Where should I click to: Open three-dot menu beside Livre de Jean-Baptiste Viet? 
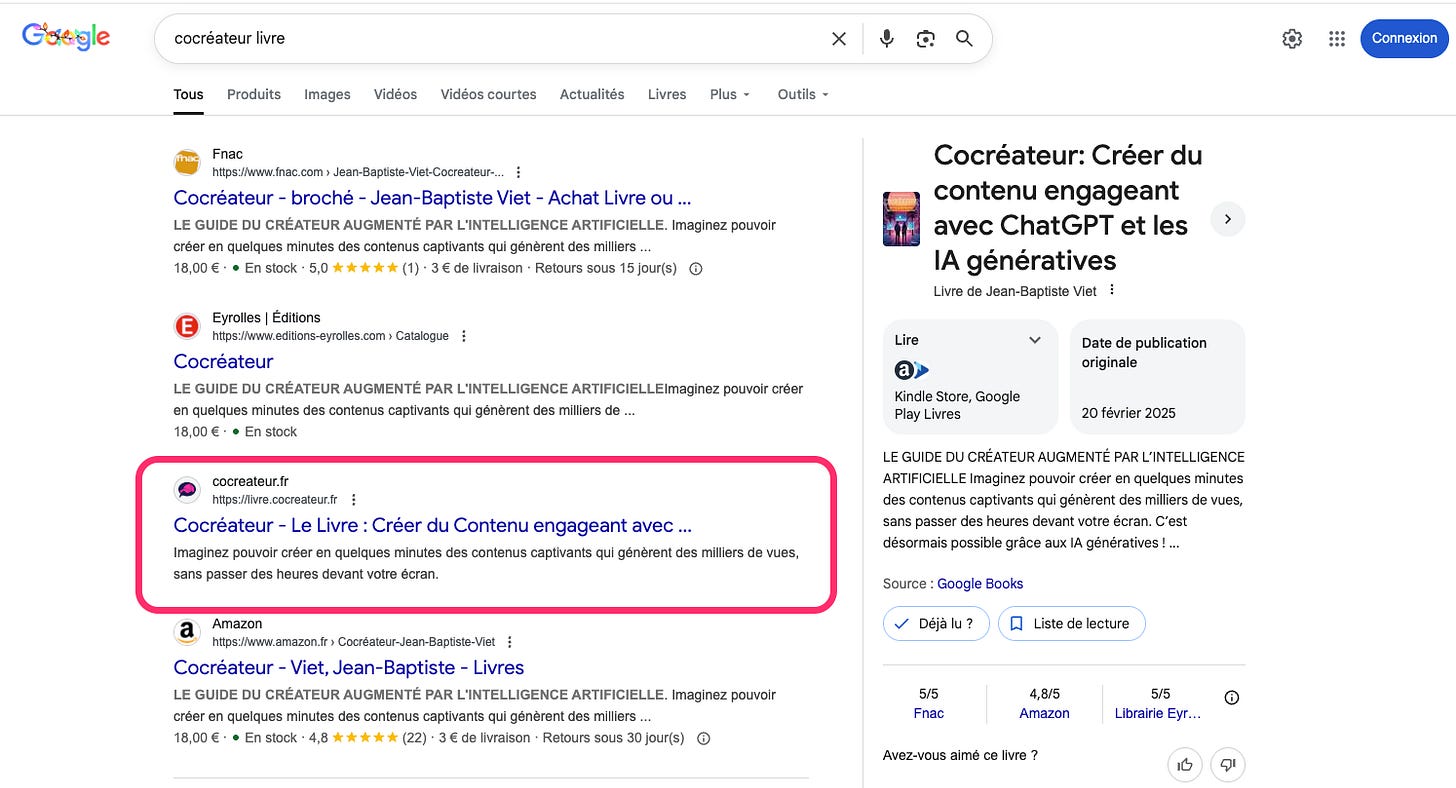tap(1112, 291)
